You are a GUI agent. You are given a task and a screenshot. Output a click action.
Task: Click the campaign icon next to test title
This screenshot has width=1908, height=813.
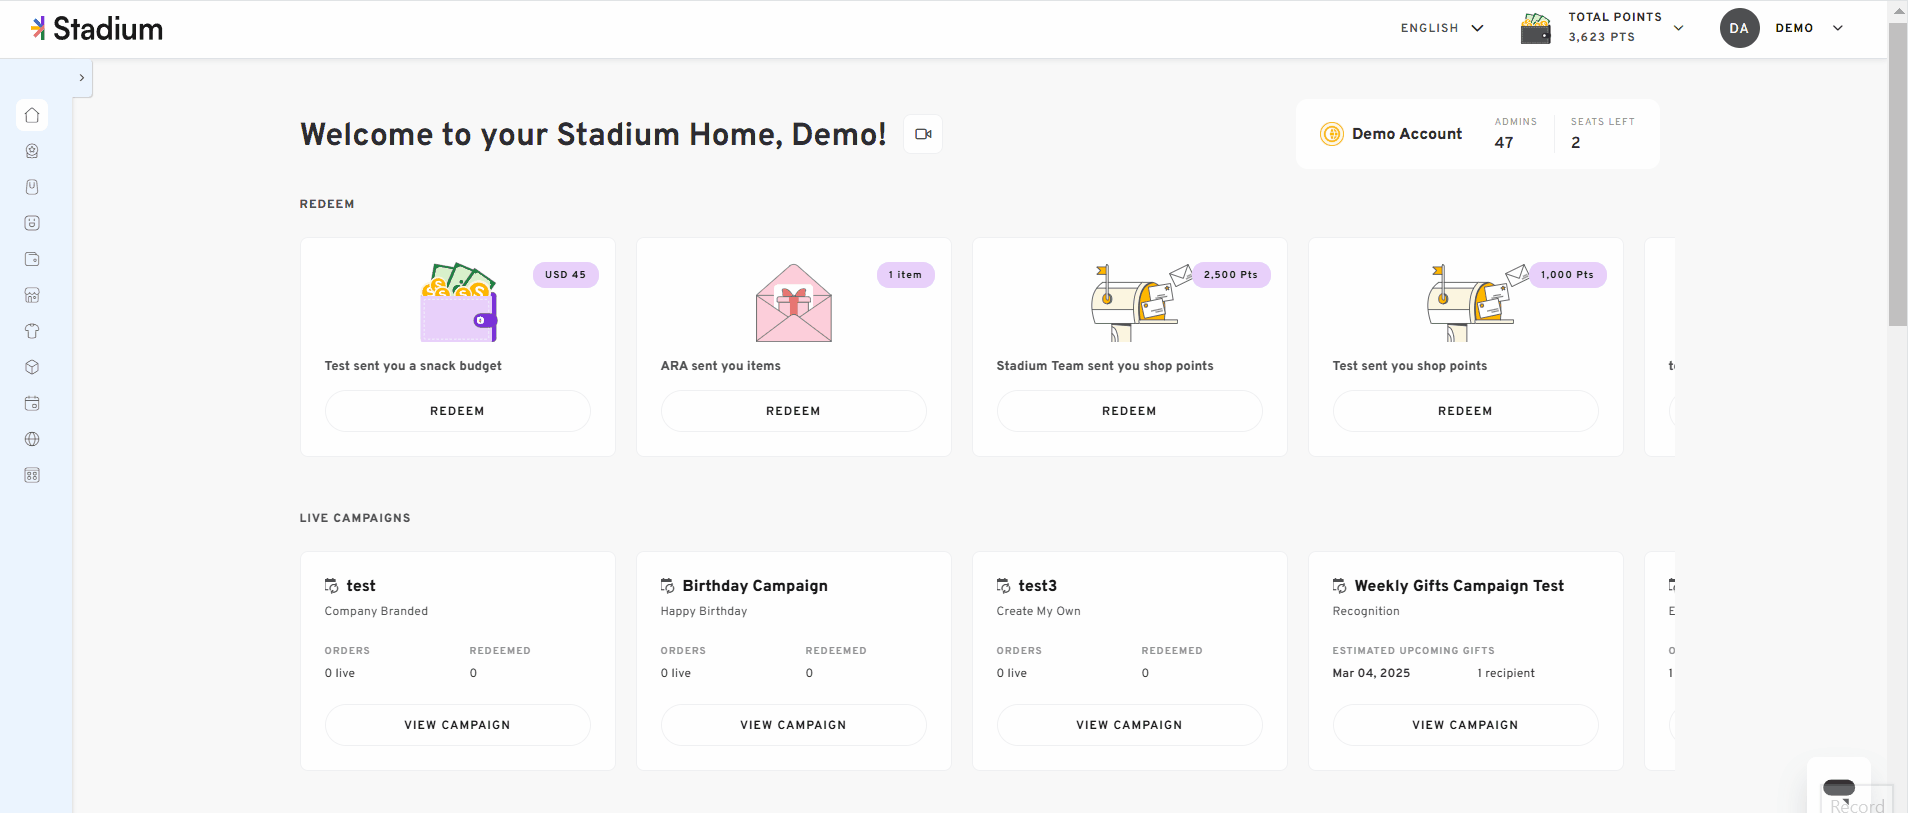(332, 586)
